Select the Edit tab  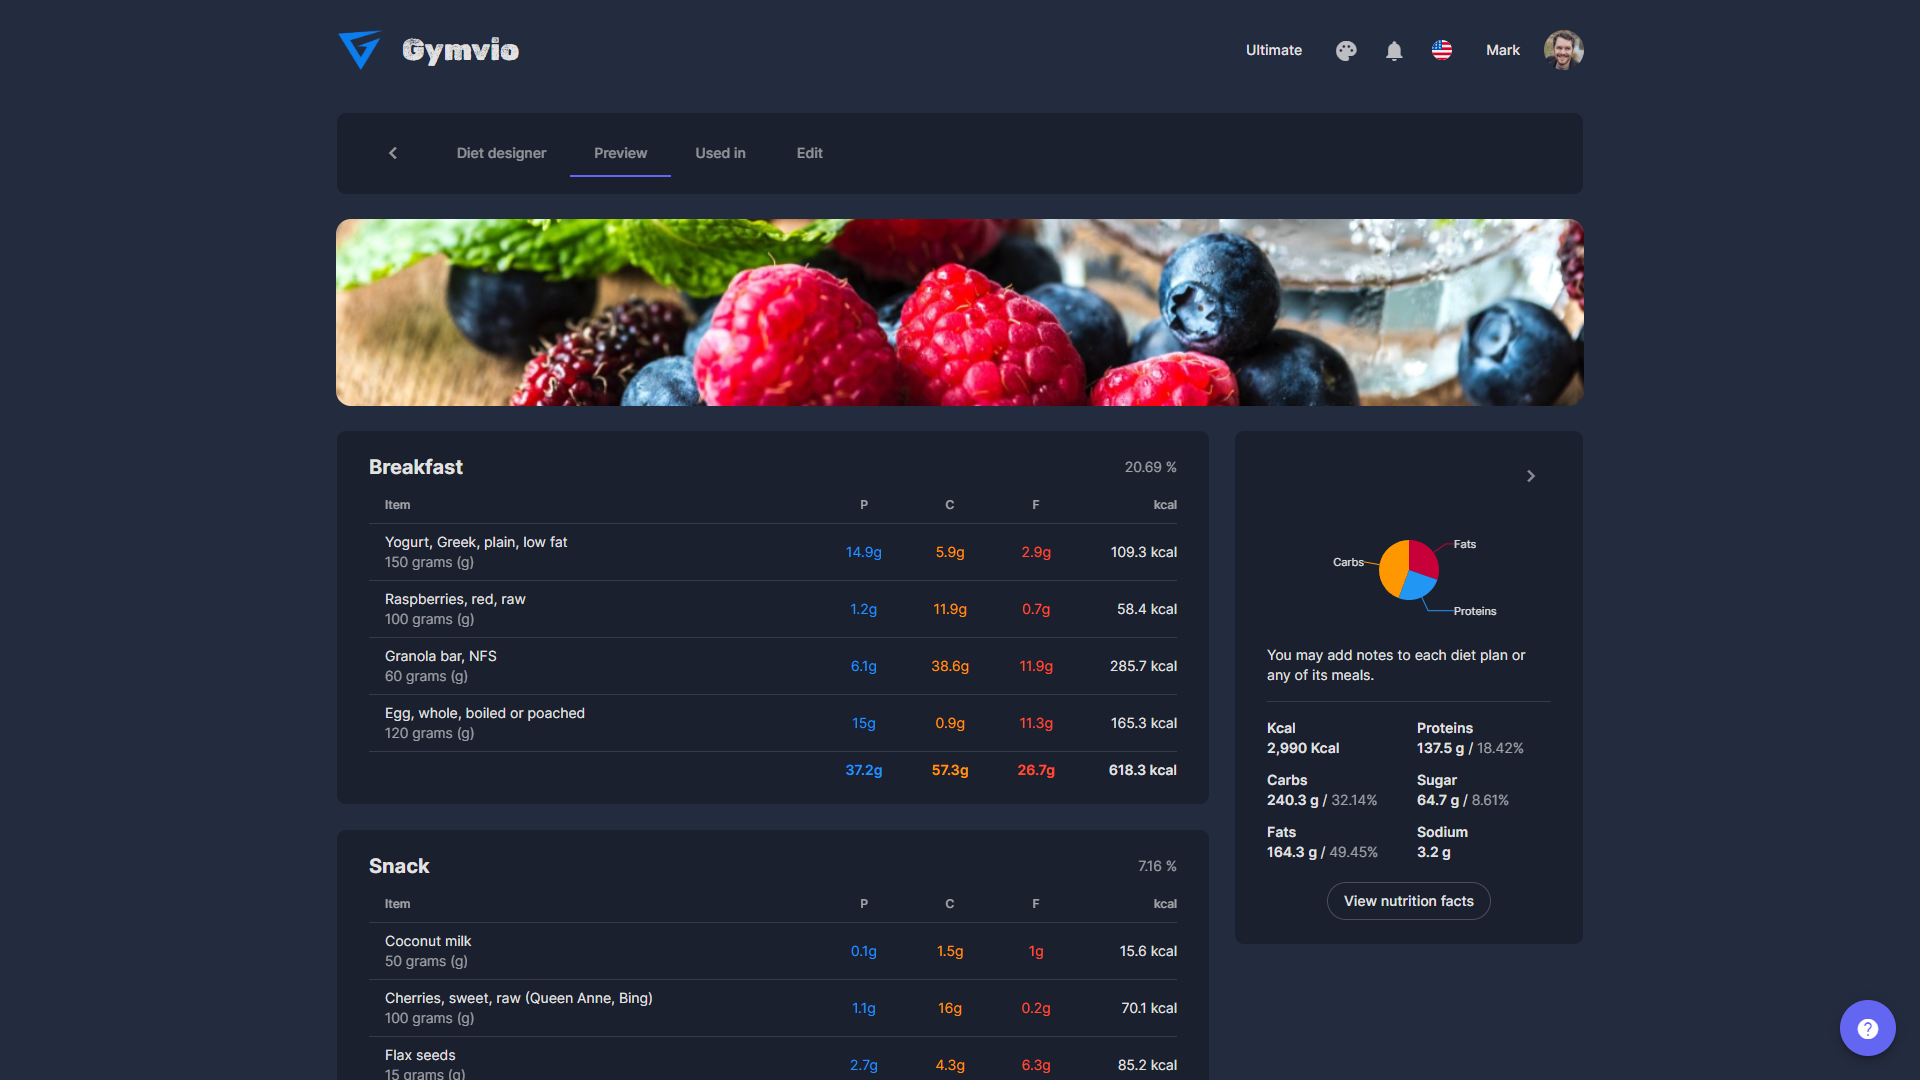pos(809,153)
